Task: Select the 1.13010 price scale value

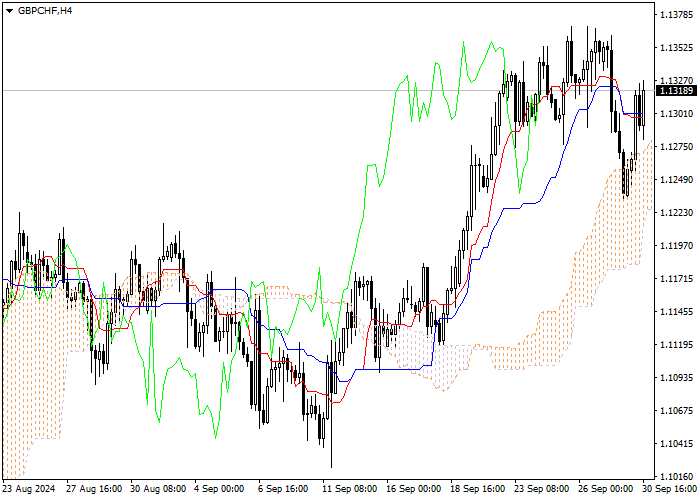Action: [x=677, y=114]
